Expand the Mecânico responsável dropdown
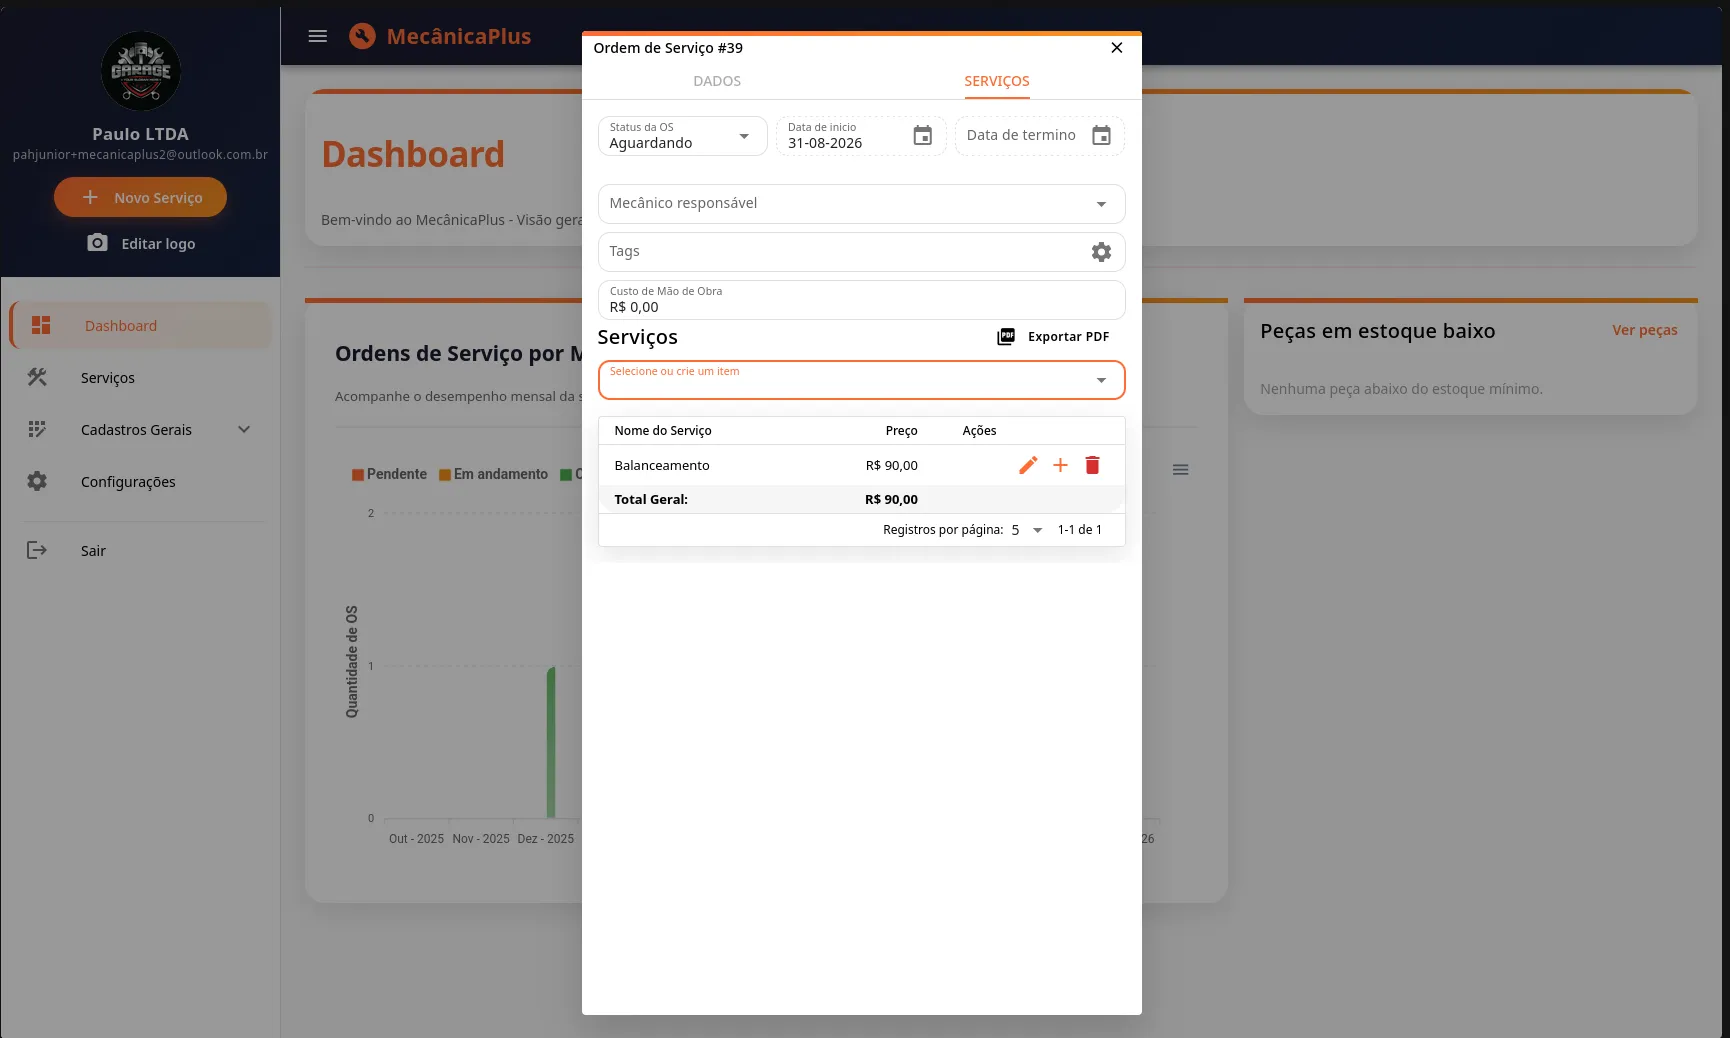The height and width of the screenshot is (1038, 1730). pos(861,204)
